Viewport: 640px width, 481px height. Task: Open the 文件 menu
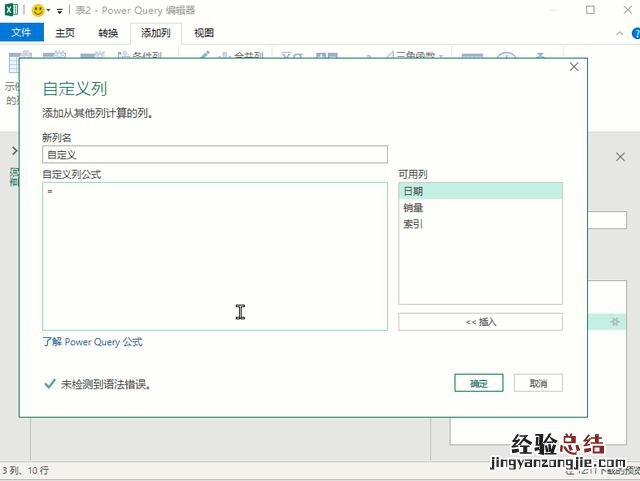pos(20,33)
